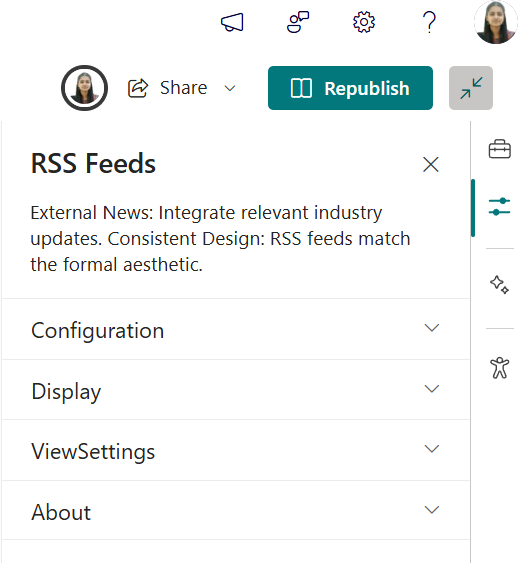Click the circled co-author avatar beside Share
Image resolution: width=524 pixels, height=563 pixels.
click(x=84, y=88)
